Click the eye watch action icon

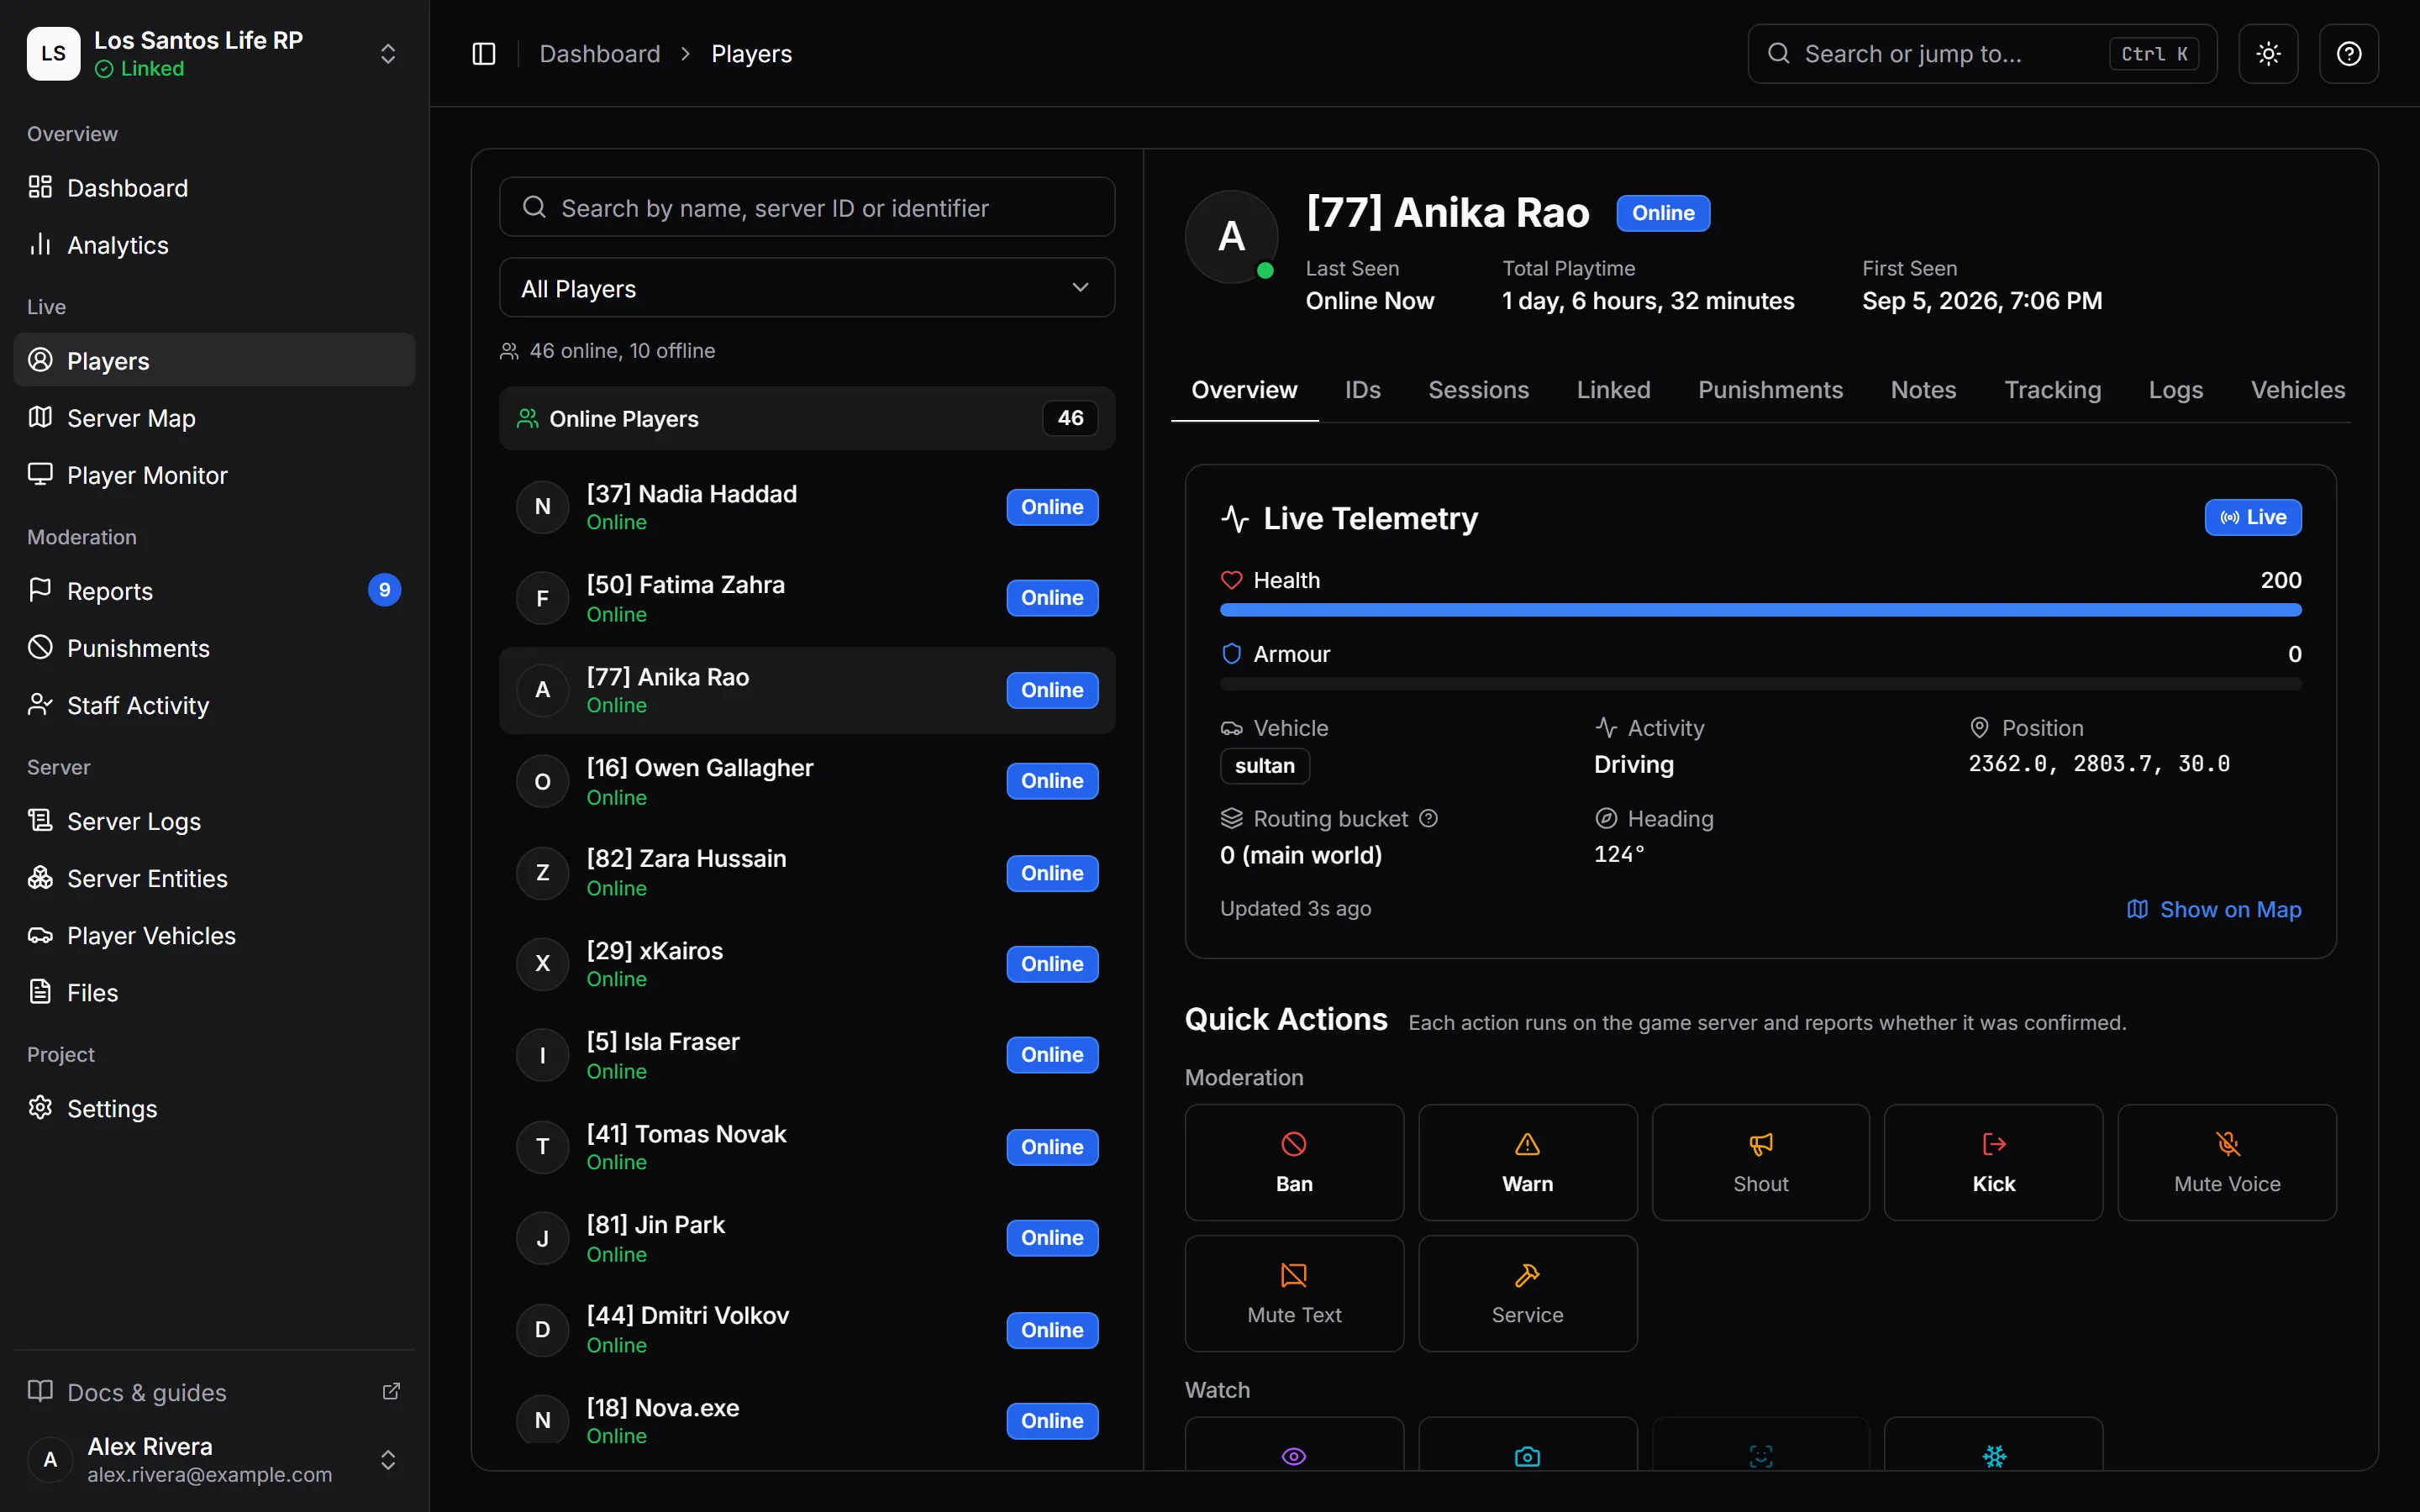pos(1294,1456)
